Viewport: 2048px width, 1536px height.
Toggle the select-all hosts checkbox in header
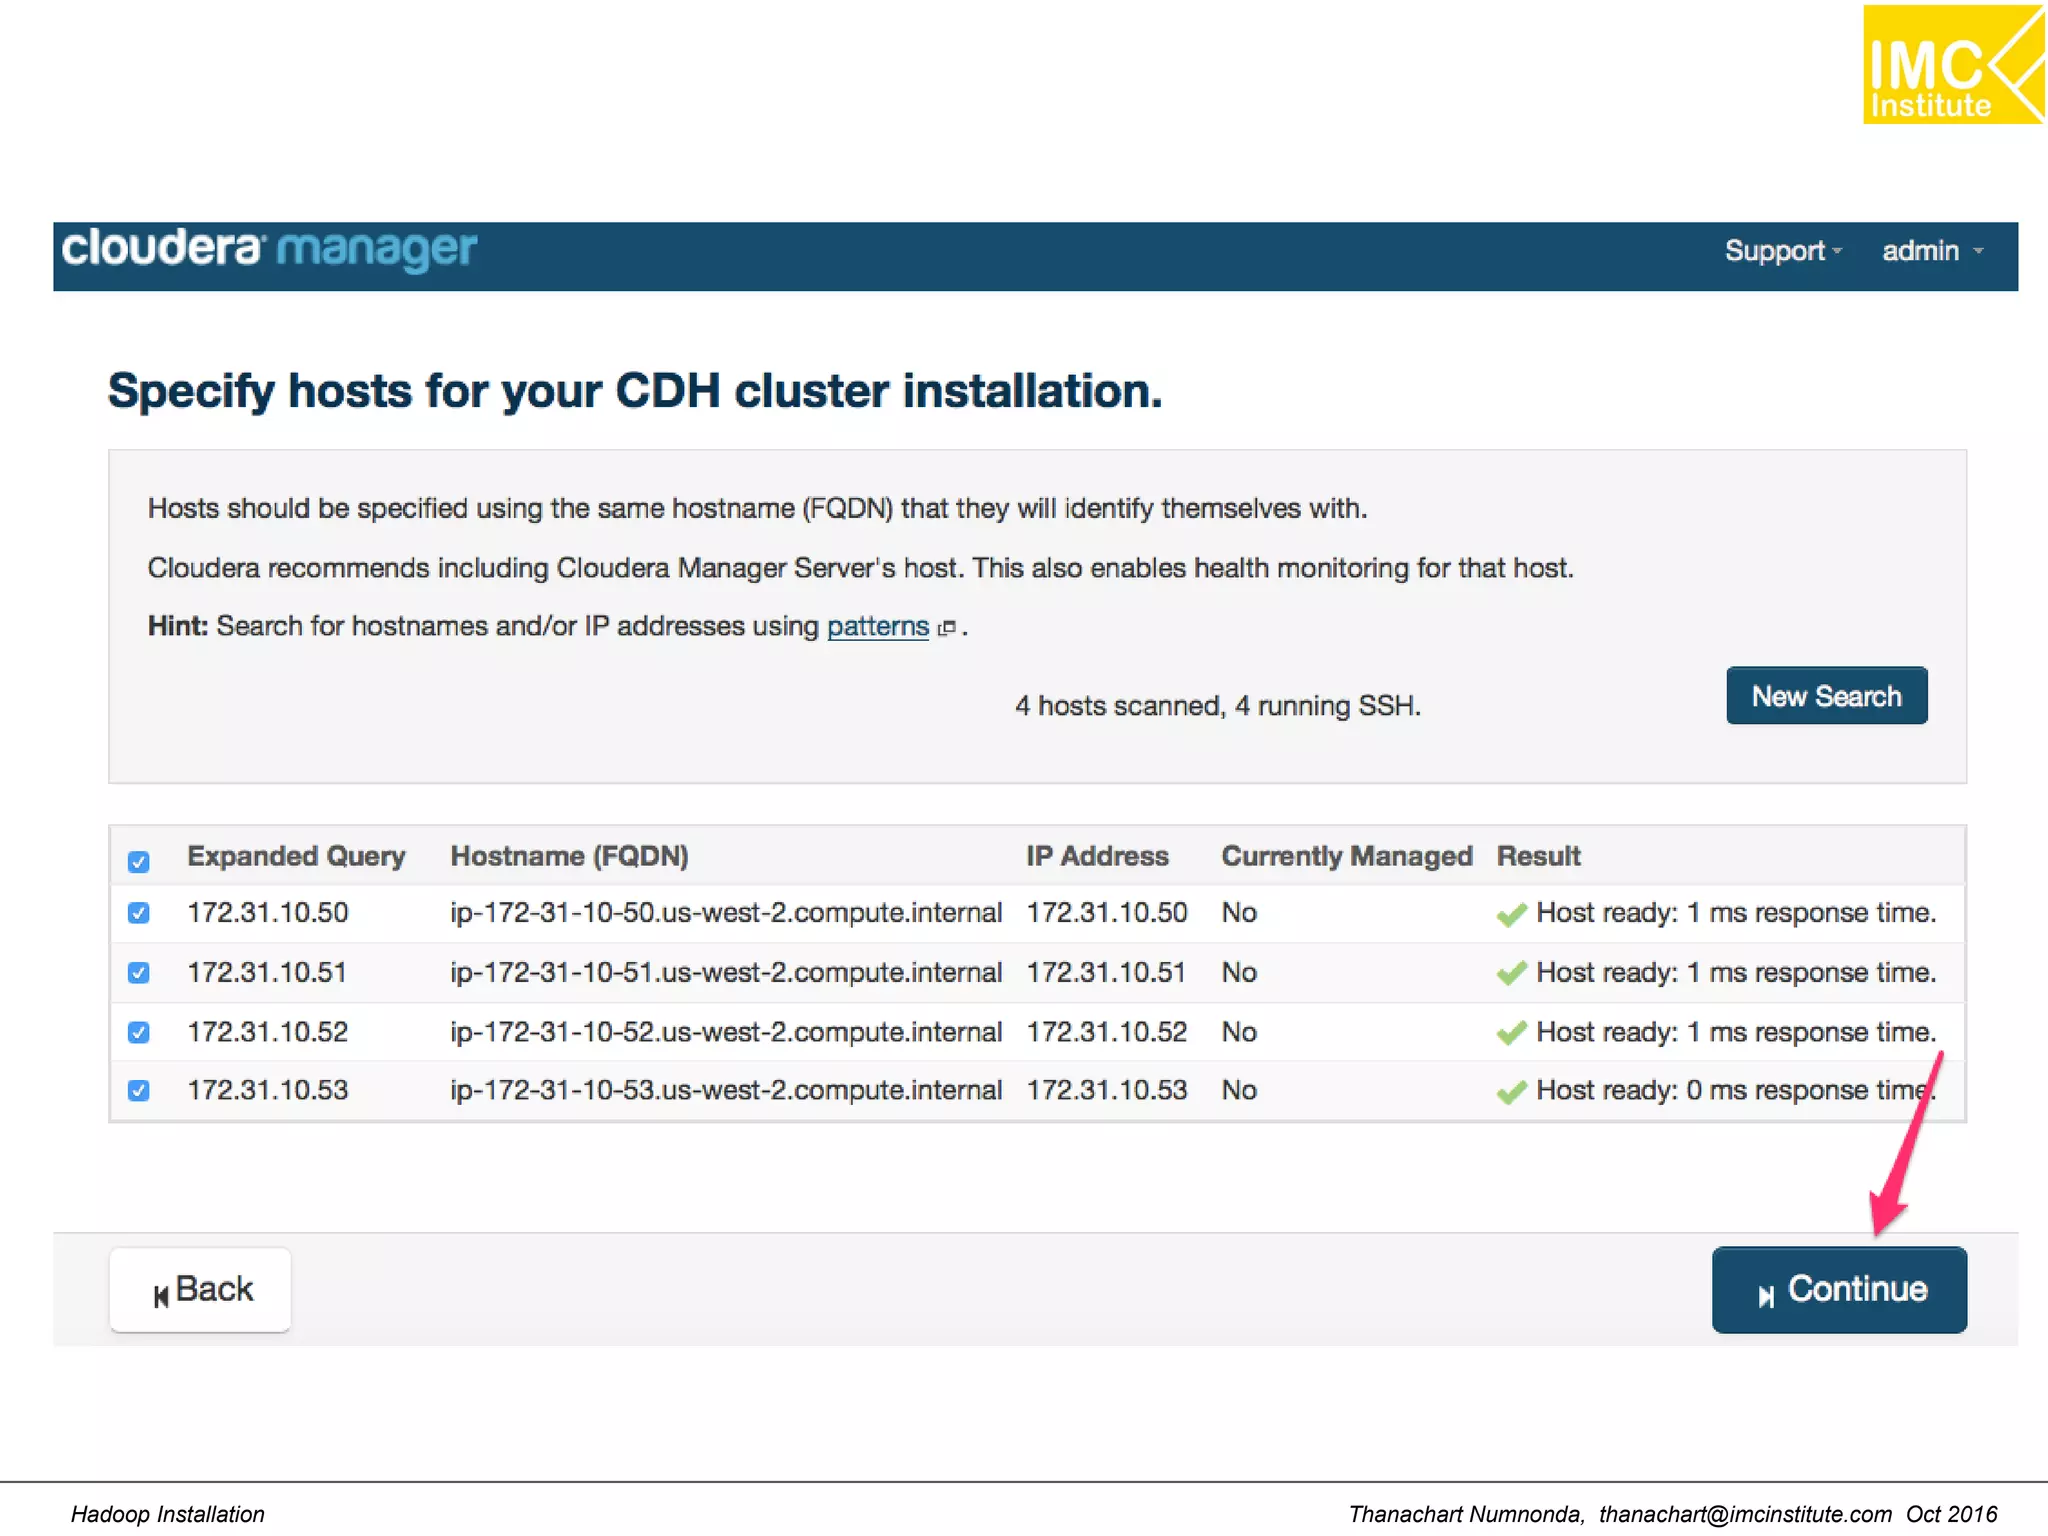pos(139,861)
